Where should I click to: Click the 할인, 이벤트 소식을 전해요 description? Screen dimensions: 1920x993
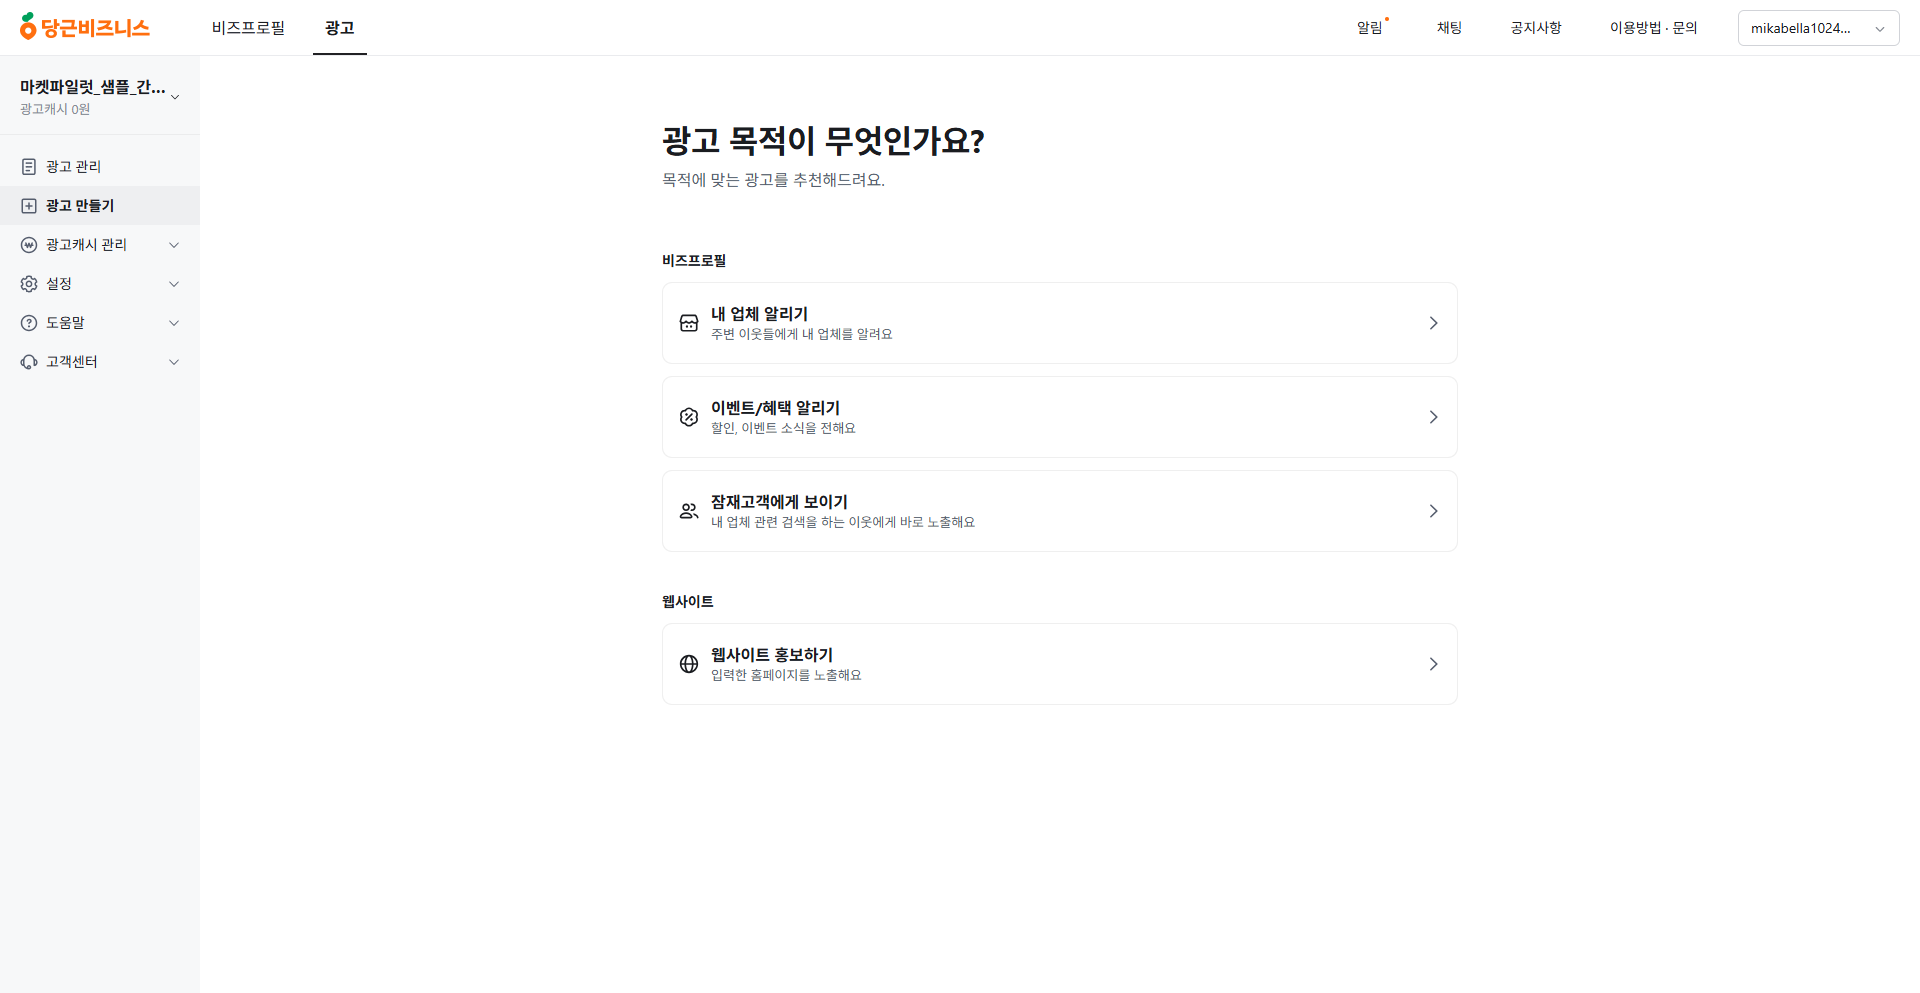point(783,428)
